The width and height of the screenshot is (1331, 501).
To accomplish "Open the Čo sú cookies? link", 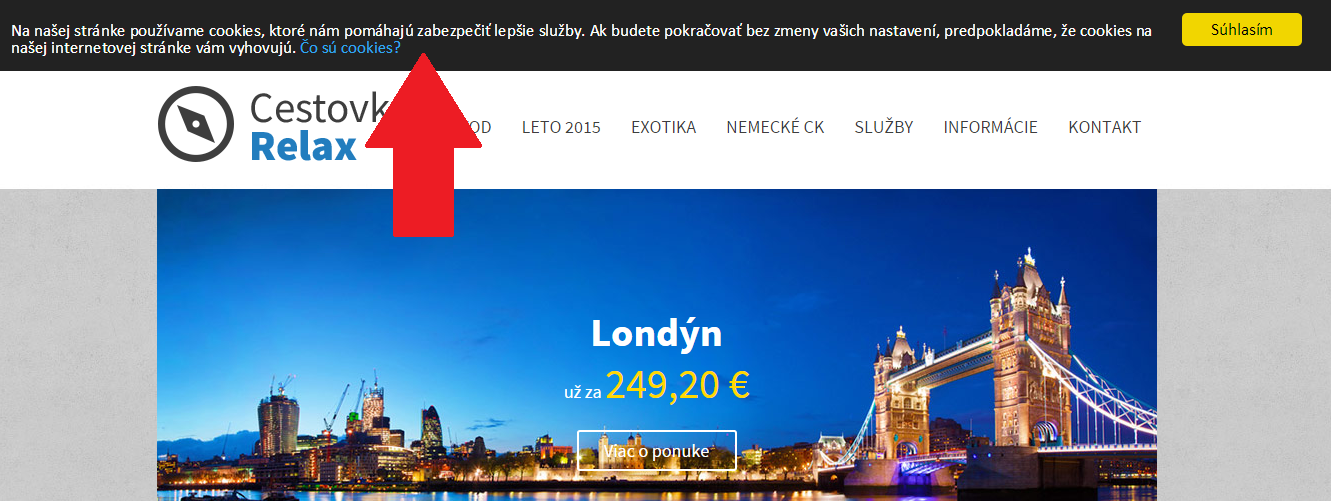I will pos(350,47).
